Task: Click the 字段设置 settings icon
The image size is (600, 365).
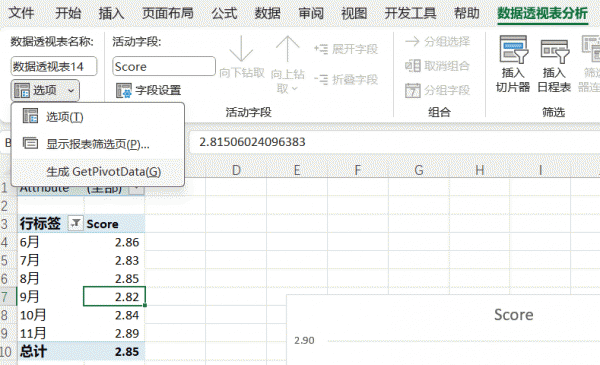Action: (x=124, y=91)
